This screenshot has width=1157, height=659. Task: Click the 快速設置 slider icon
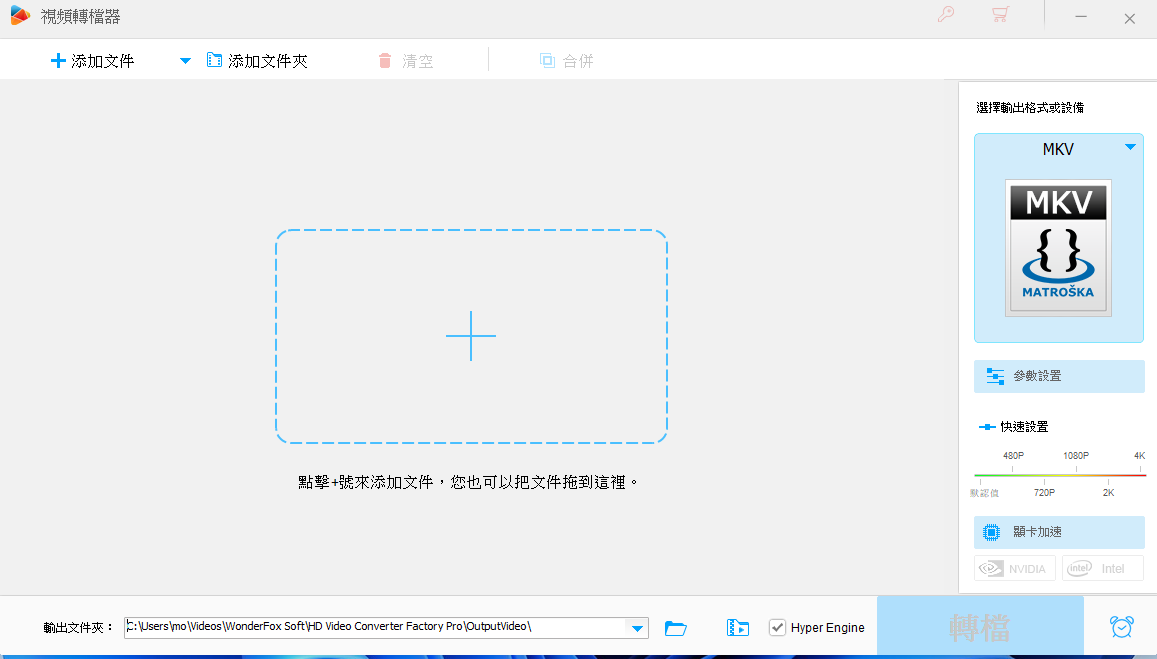pos(987,427)
